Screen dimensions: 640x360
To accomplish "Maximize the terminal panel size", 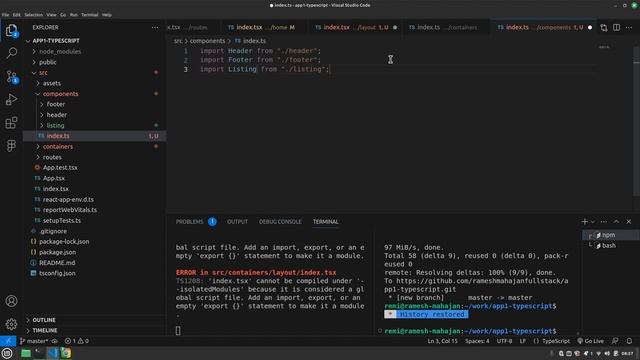I will [616, 222].
